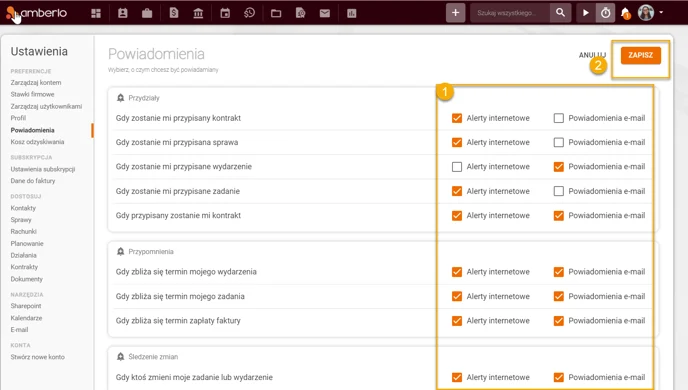Image resolution: width=688 pixels, height=390 pixels.
Task: Open the time history clock icon
Action: [x=249, y=13]
